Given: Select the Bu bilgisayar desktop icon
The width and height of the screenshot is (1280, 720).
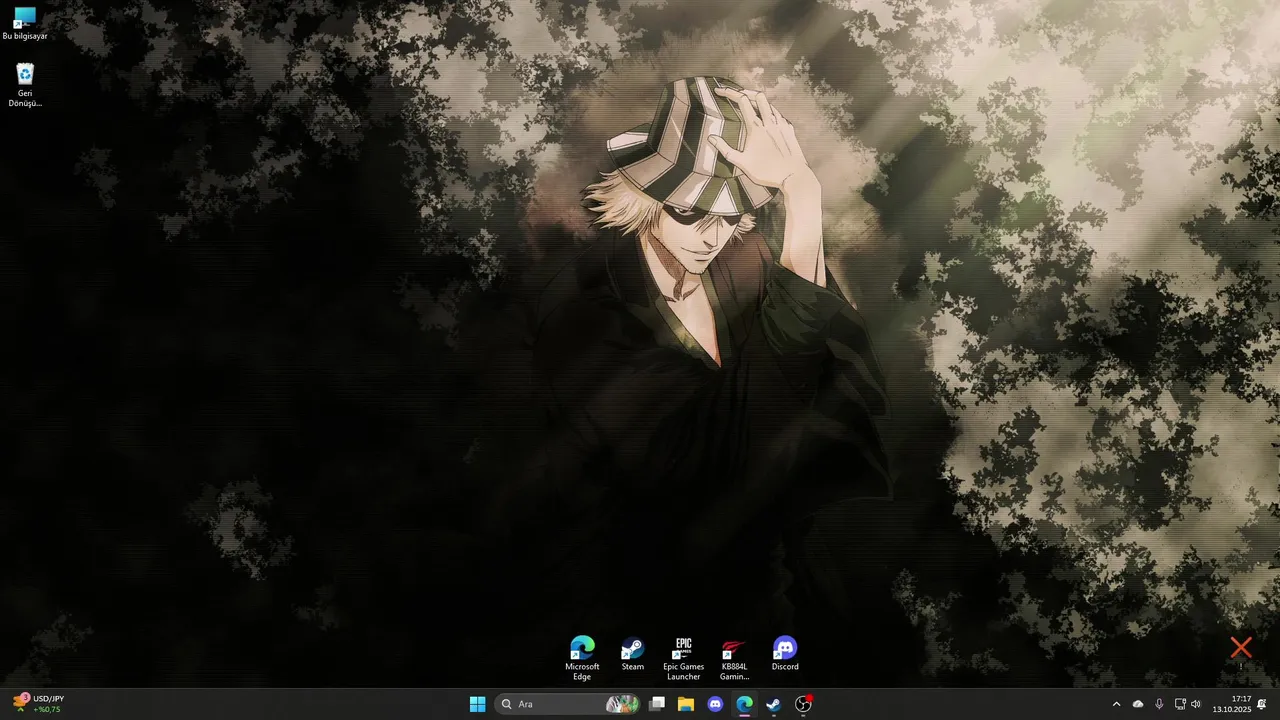Looking at the screenshot, I should coord(25,24).
